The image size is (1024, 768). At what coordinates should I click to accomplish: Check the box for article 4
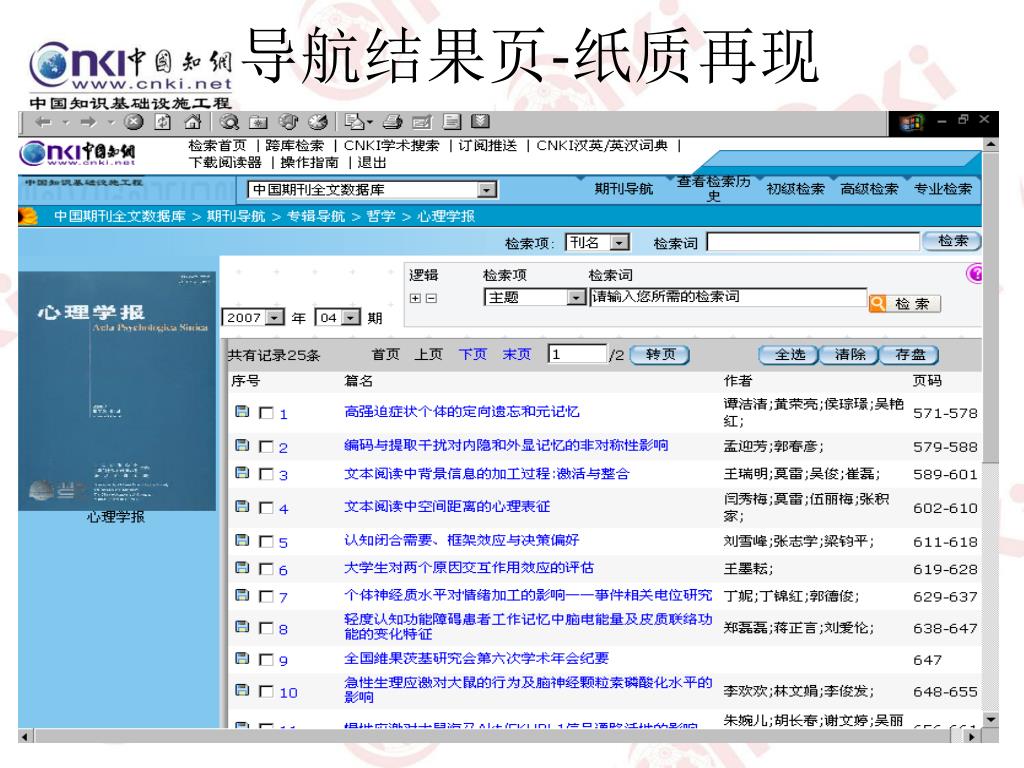click(x=266, y=507)
